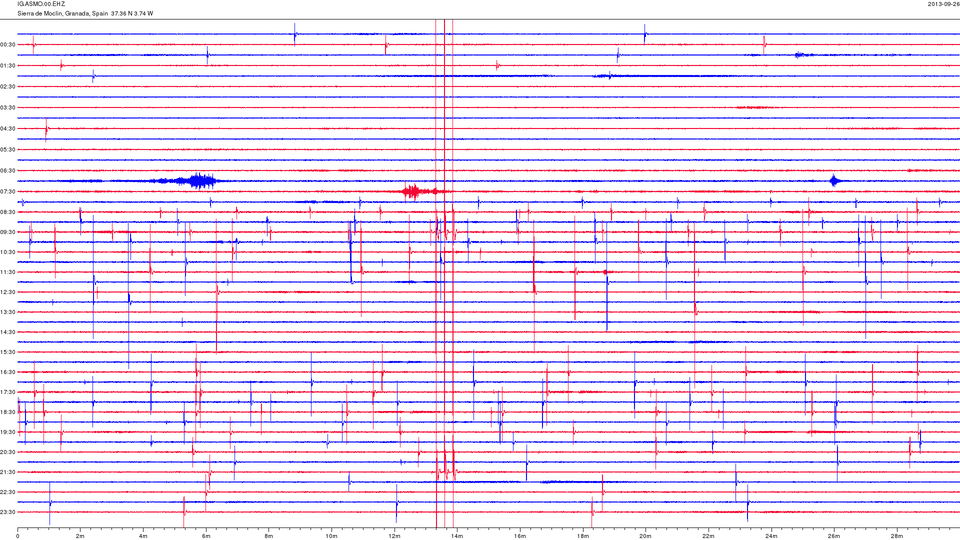The height and width of the screenshot is (540, 960).
Task: Click the 8m tick on minute axis
Action: [269, 536]
